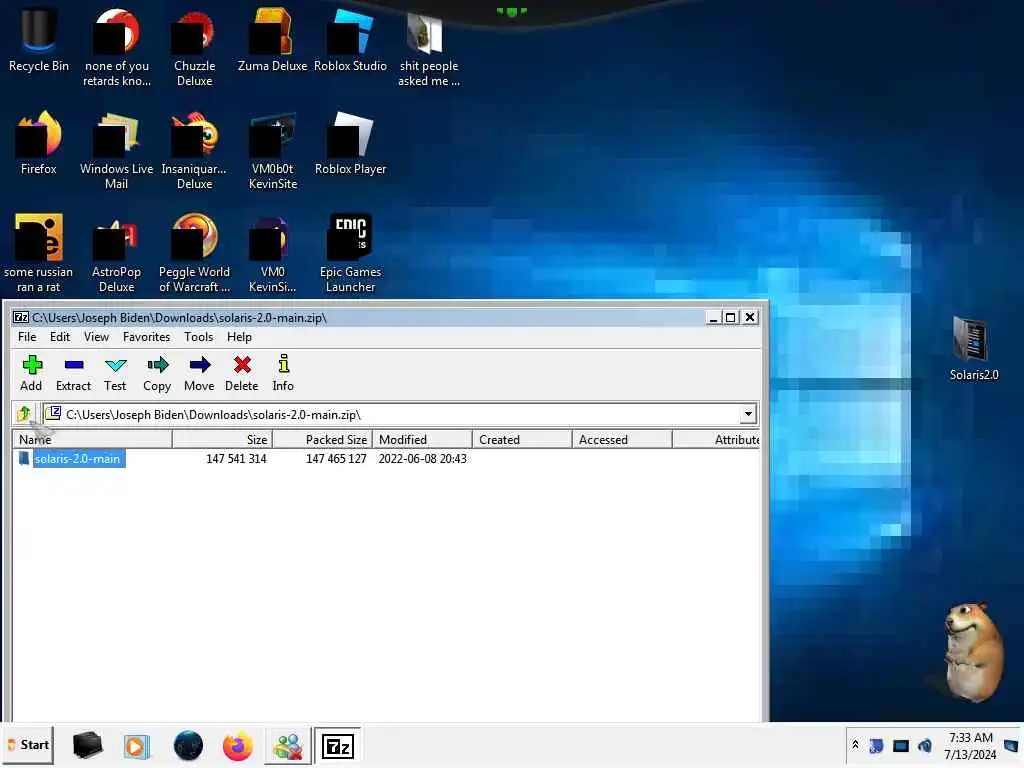Sort by the Accessed column header
Image resolution: width=1024 pixels, height=768 pixels.
pos(622,440)
